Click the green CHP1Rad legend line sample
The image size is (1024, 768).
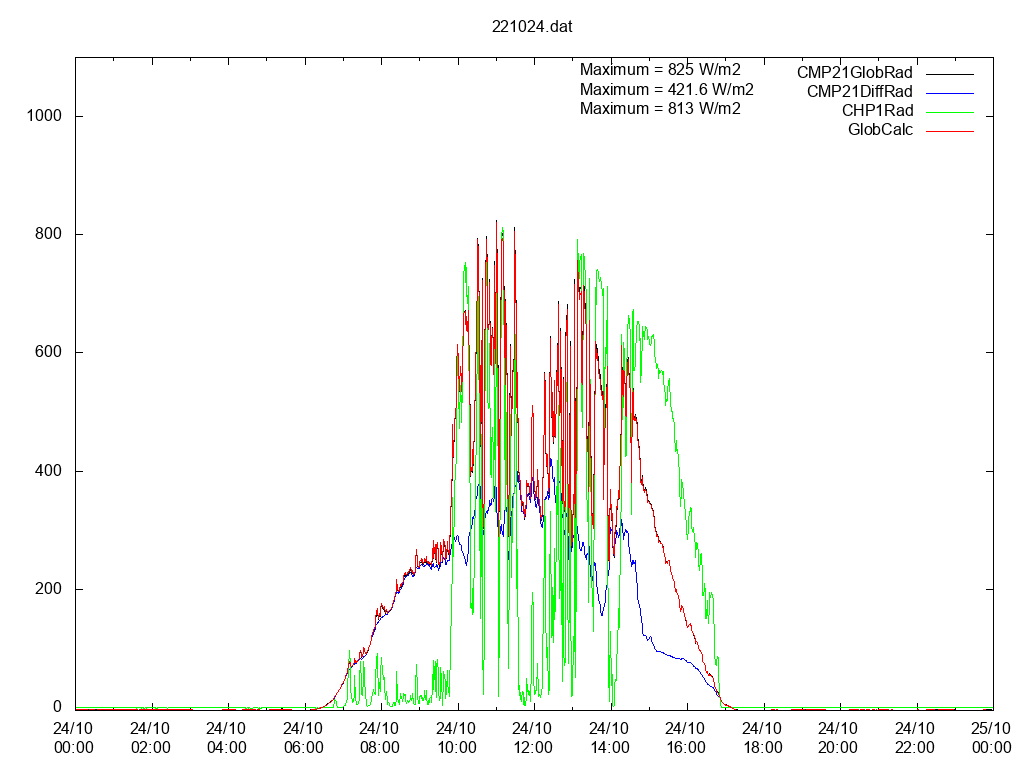tap(950, 112)
